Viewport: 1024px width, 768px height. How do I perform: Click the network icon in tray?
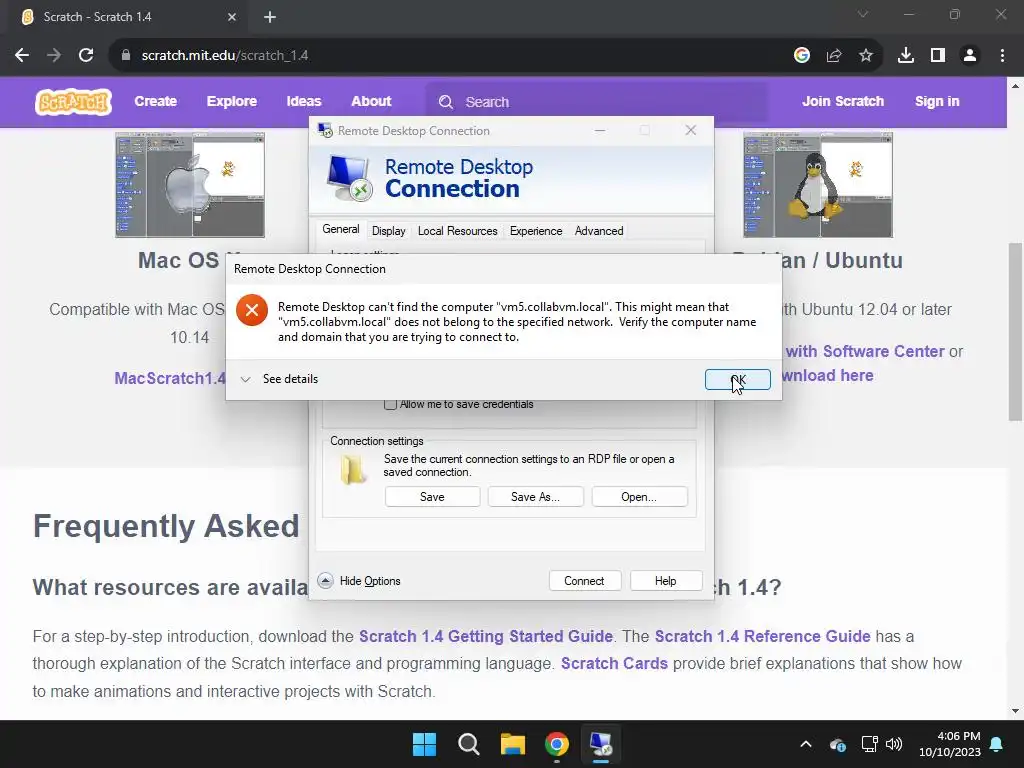coord(869,744)
